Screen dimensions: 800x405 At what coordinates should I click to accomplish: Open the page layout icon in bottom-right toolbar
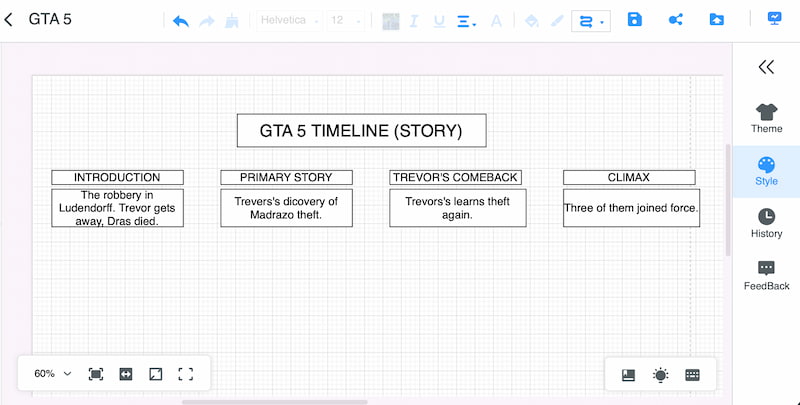pyautogui.click(x=629, y=375)
